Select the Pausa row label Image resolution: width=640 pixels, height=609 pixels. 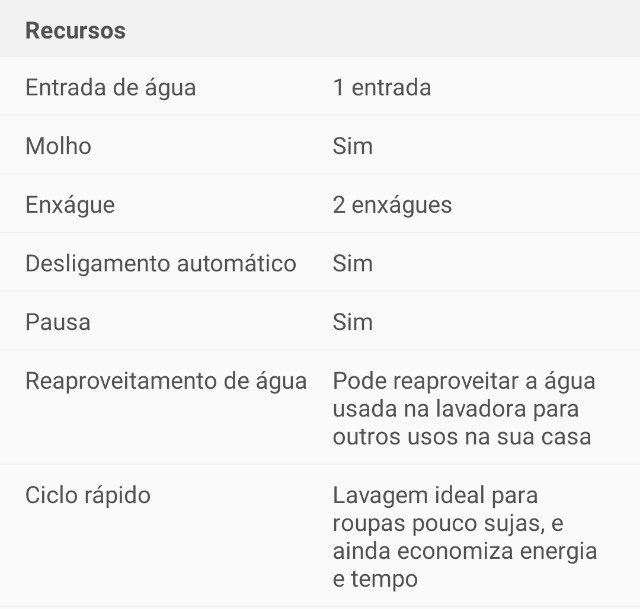(x=58, y=322)
